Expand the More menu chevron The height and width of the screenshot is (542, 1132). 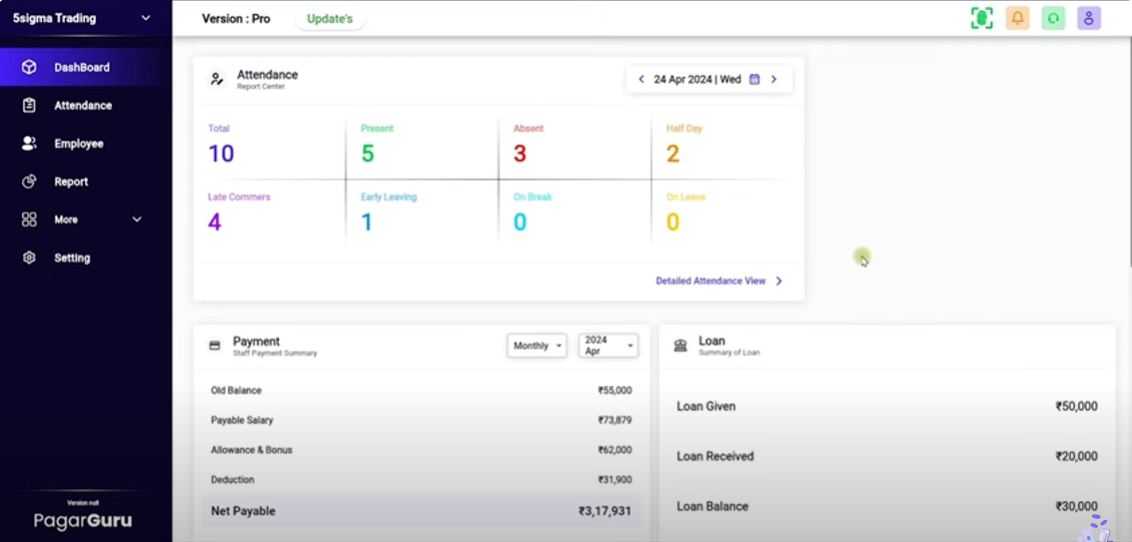[x=137, y=219]
